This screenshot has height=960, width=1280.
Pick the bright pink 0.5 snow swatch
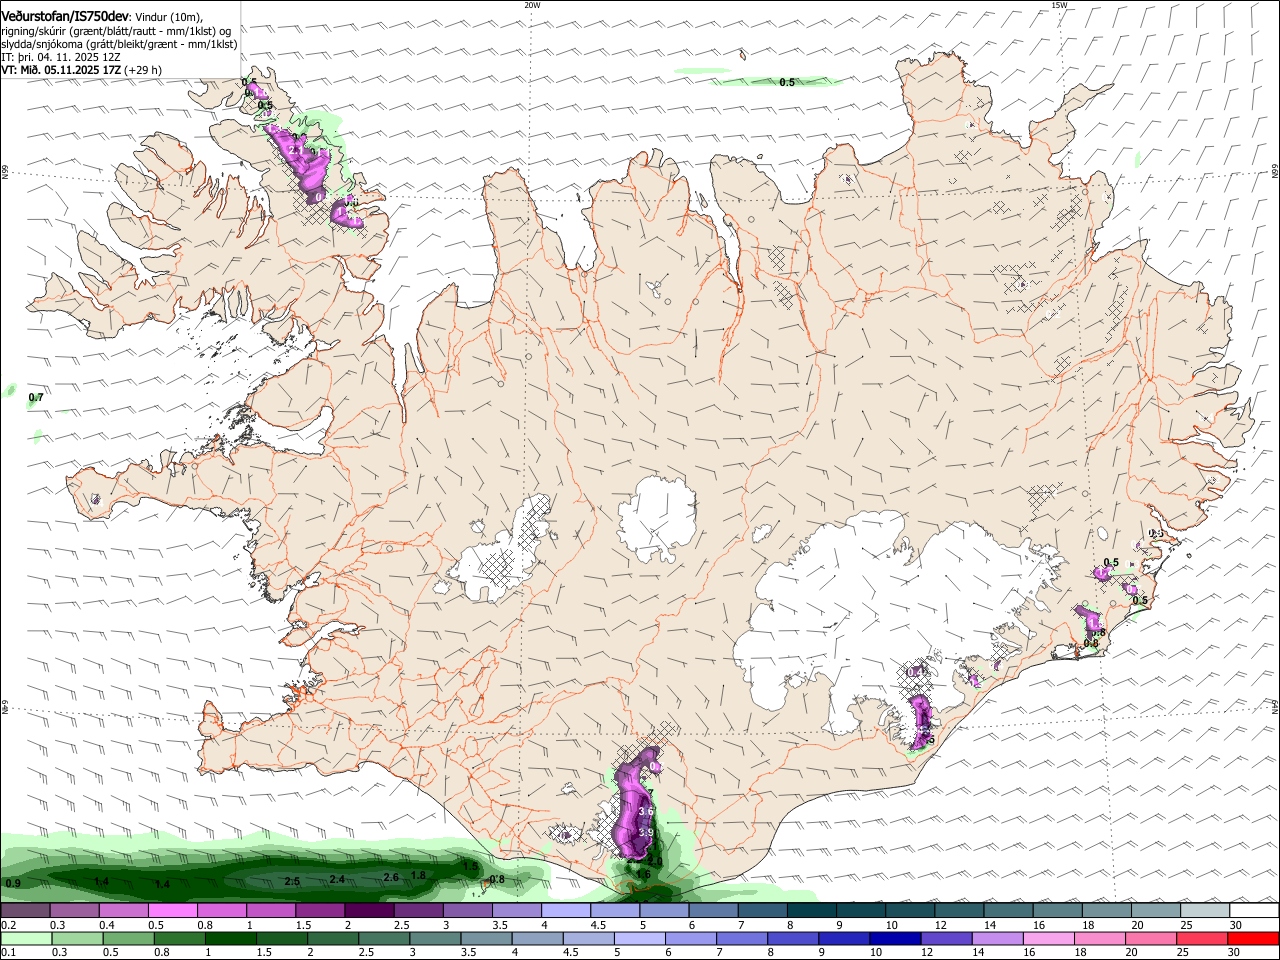[172, 911]
